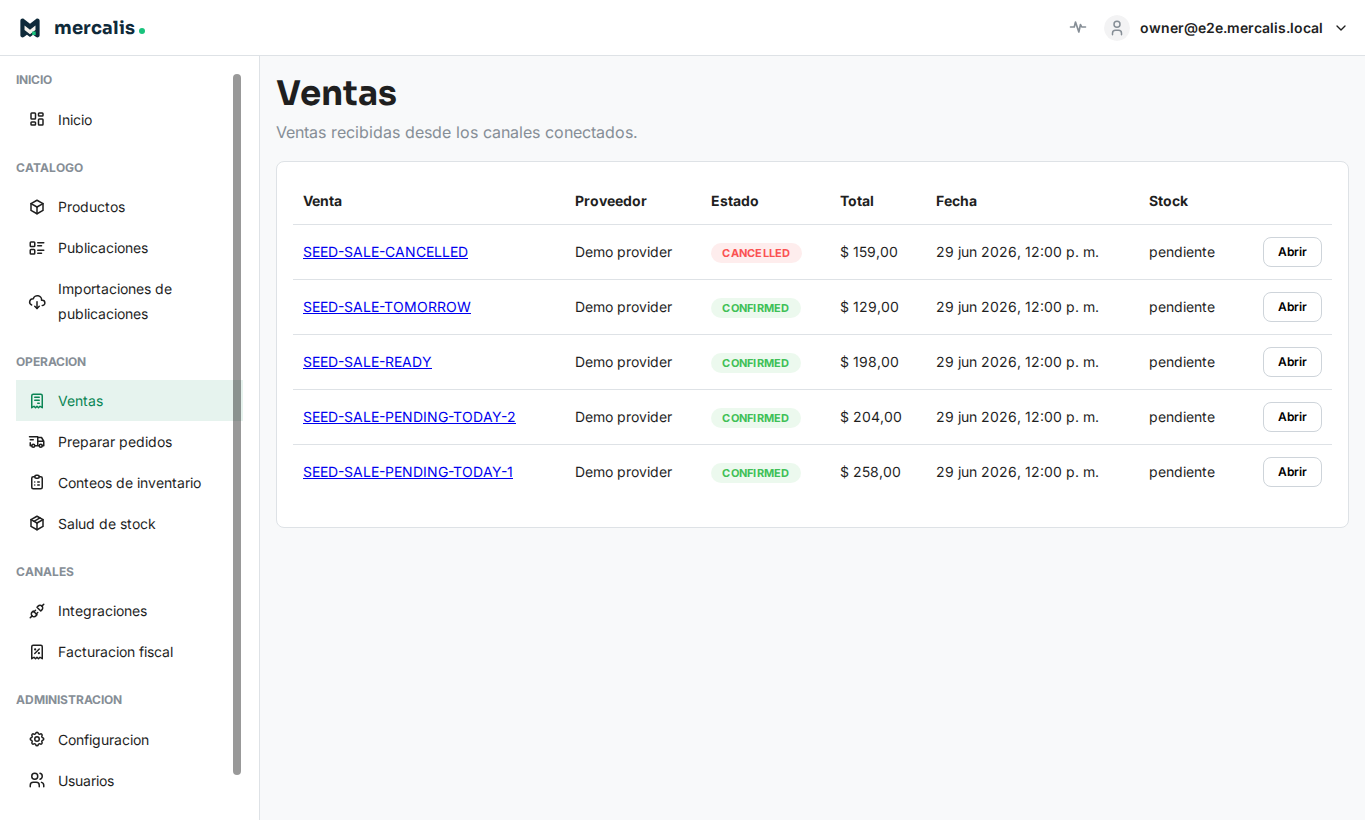Click the Configuracion gear icon

(x=37, y=740)
